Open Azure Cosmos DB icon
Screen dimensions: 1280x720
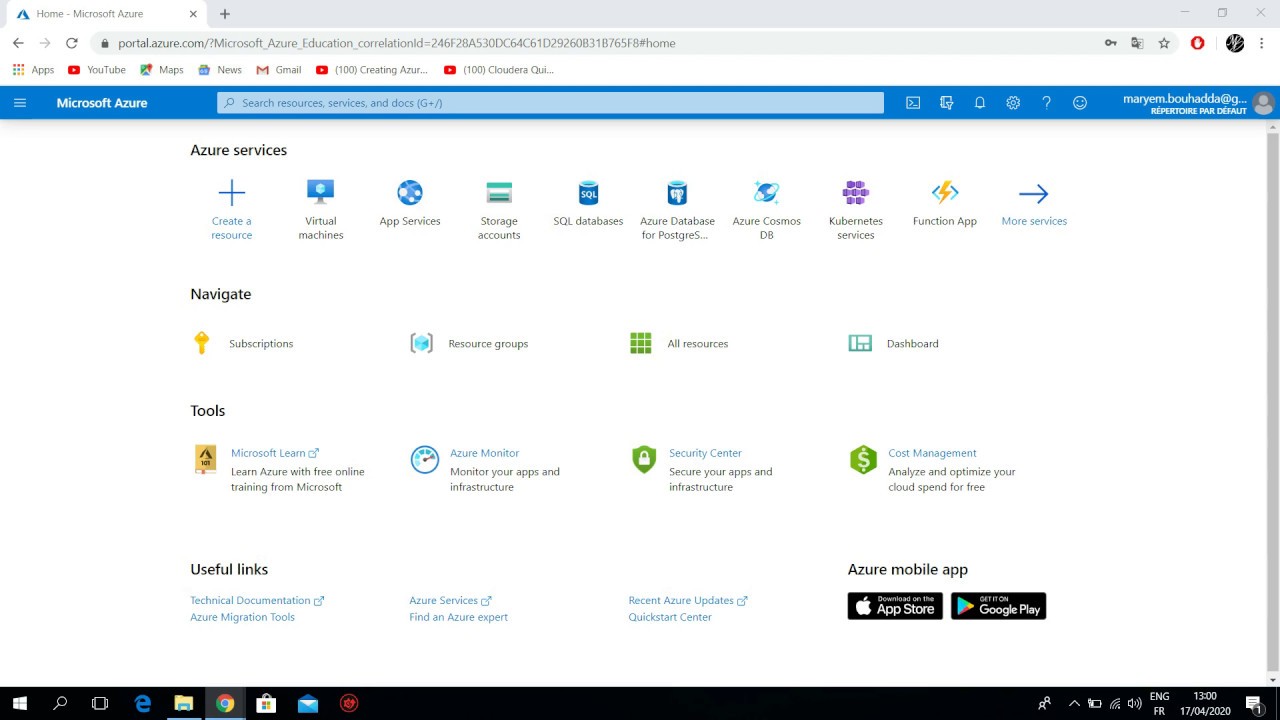[767, 193]
